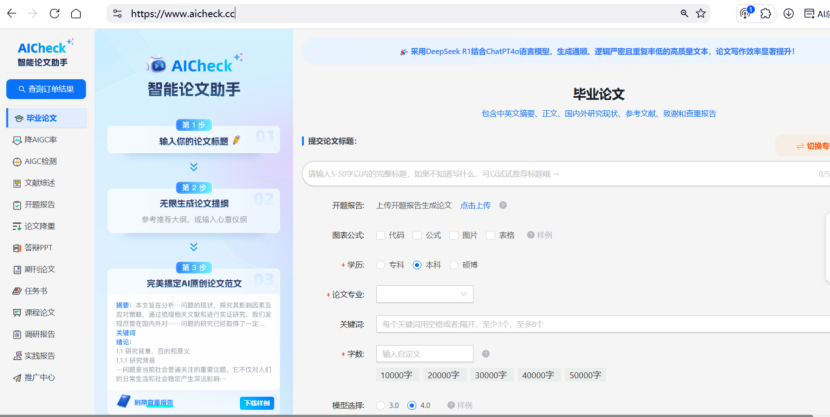The width and height of the screenshot is (830, 417).
Task: Click the 任务书 sidebar icon
Action: tap(16, 291)
